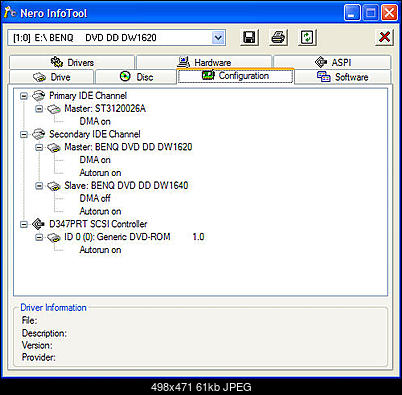Click the Refresh icon in toolbar
The image size is (402, 395).
coord(307,37)
